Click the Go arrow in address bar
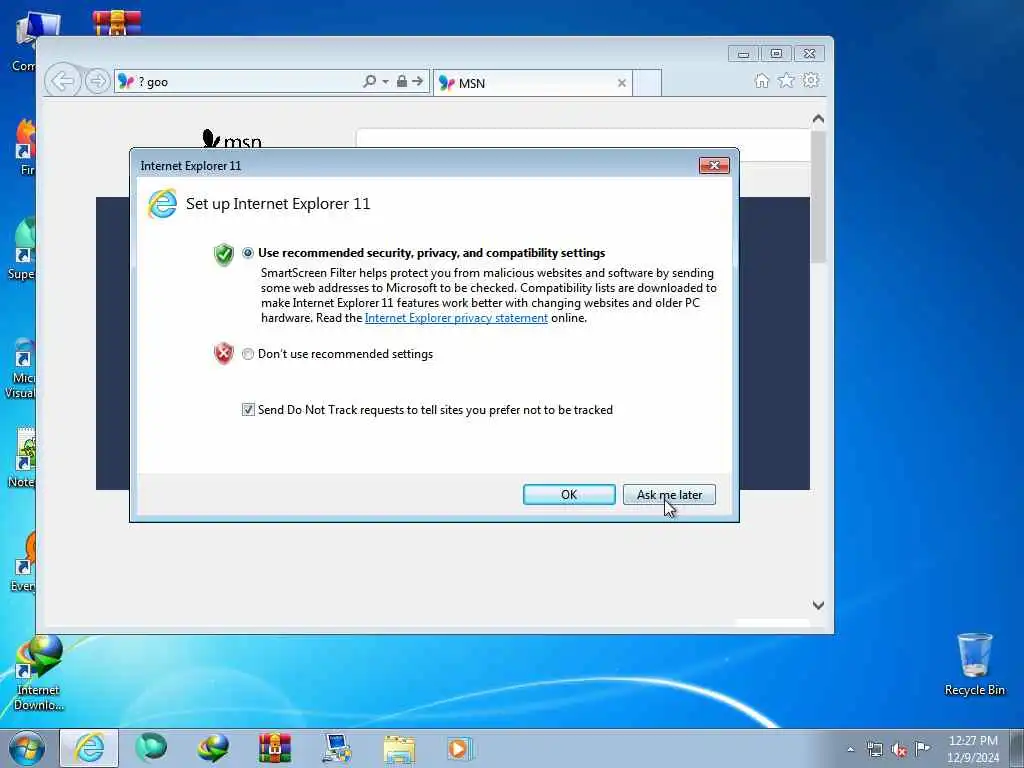The height and width of the screenshot is (768, 1024). [418, 81]
